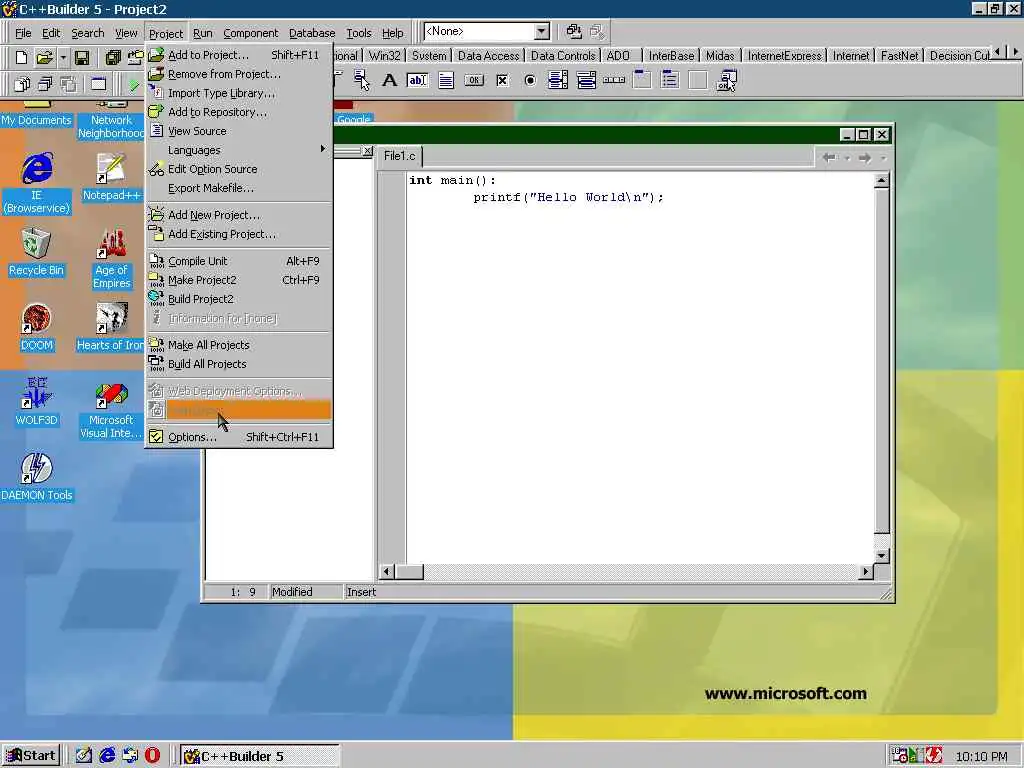Choose Import Type Library menu entry
Screen dimensions: 1024x768
click(239, 93)
